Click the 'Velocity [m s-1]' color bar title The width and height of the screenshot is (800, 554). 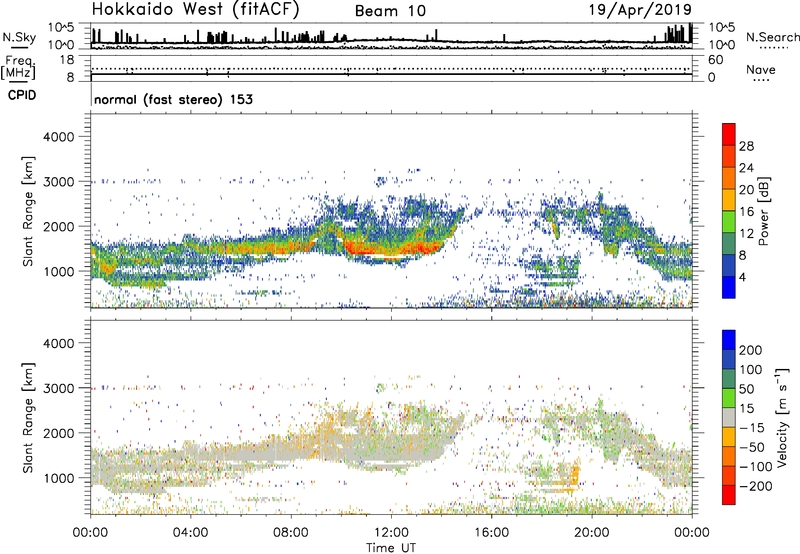point(782,417)
